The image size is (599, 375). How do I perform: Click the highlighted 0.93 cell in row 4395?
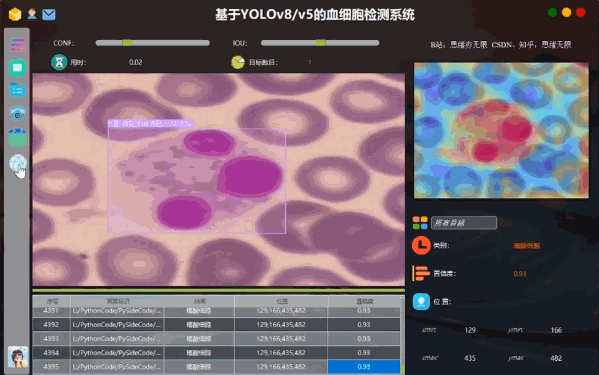click(x=364, y=367)
